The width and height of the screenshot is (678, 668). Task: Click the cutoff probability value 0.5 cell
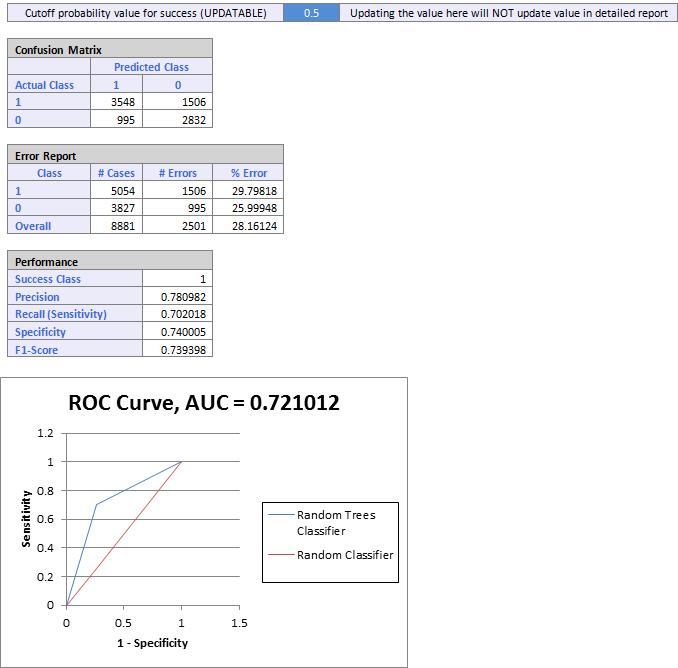click(x=310, y=13)
